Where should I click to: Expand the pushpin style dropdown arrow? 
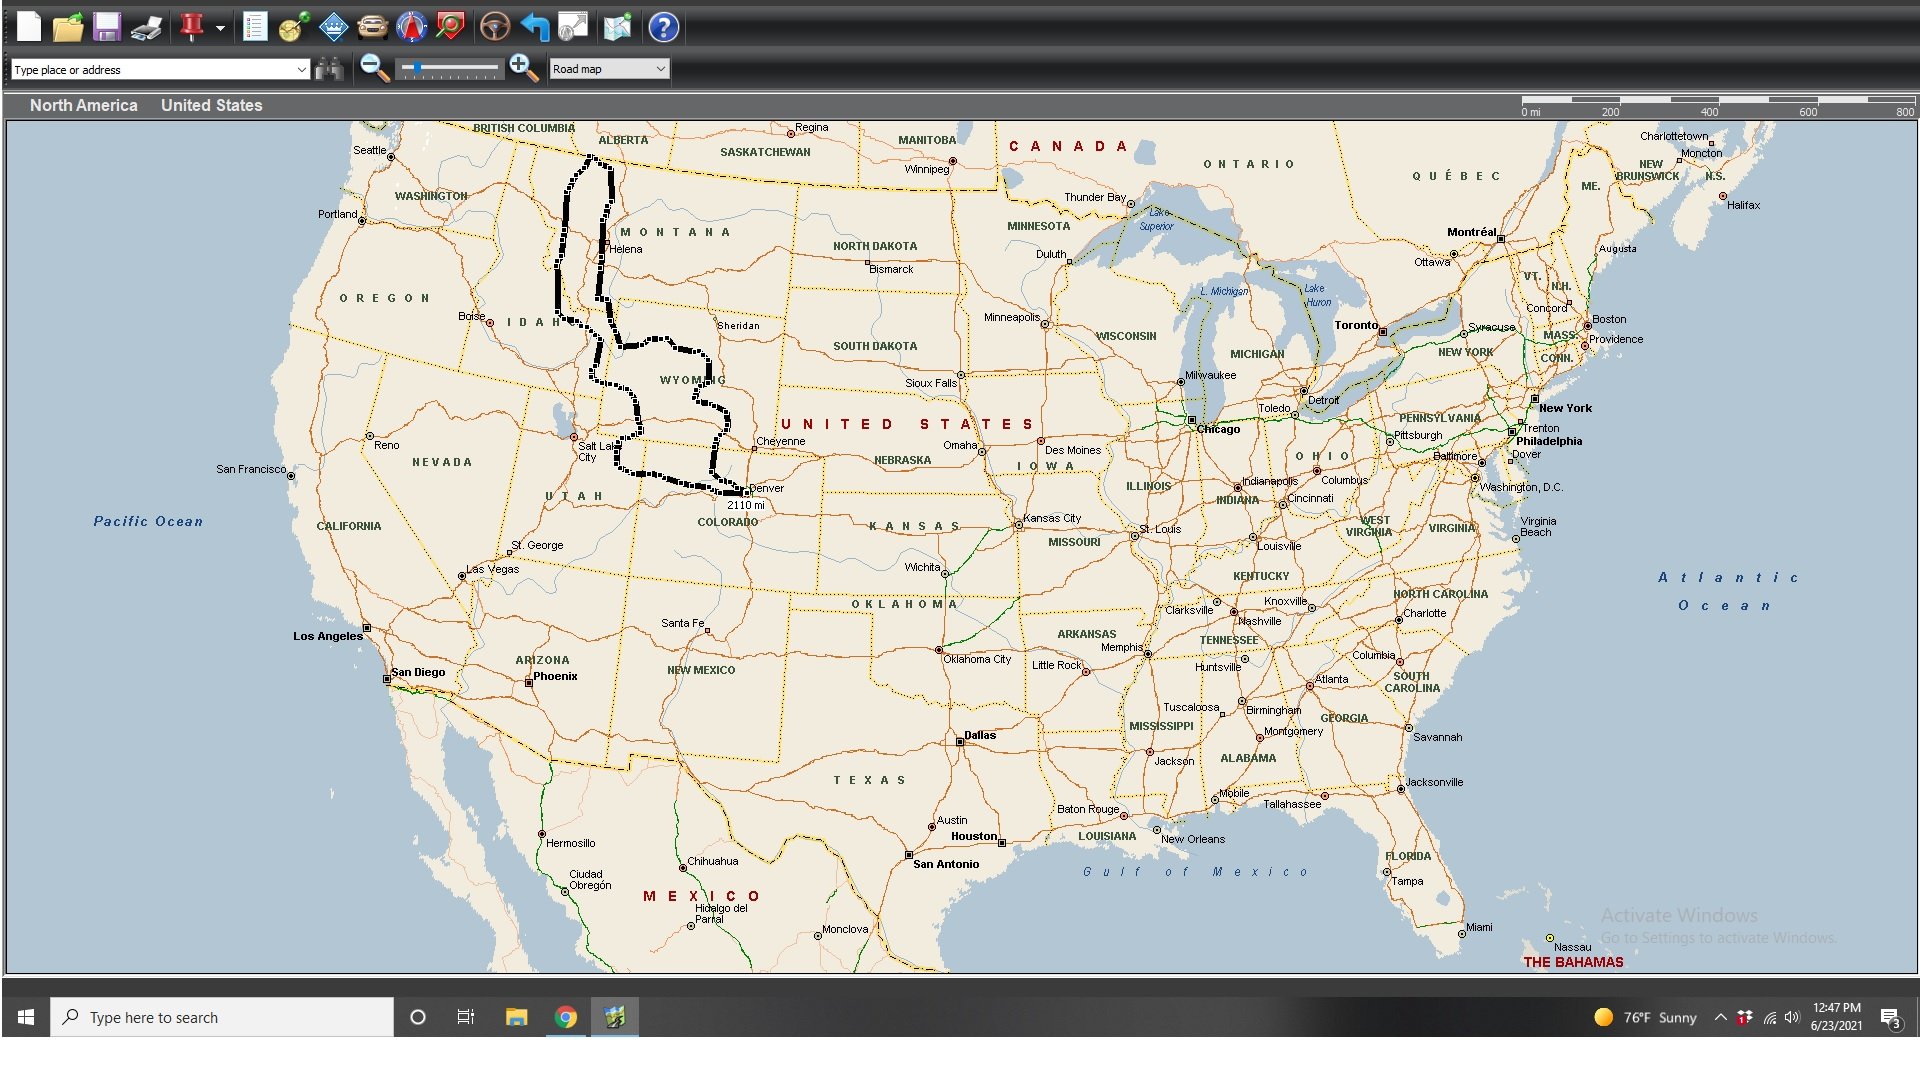(220, 28)
